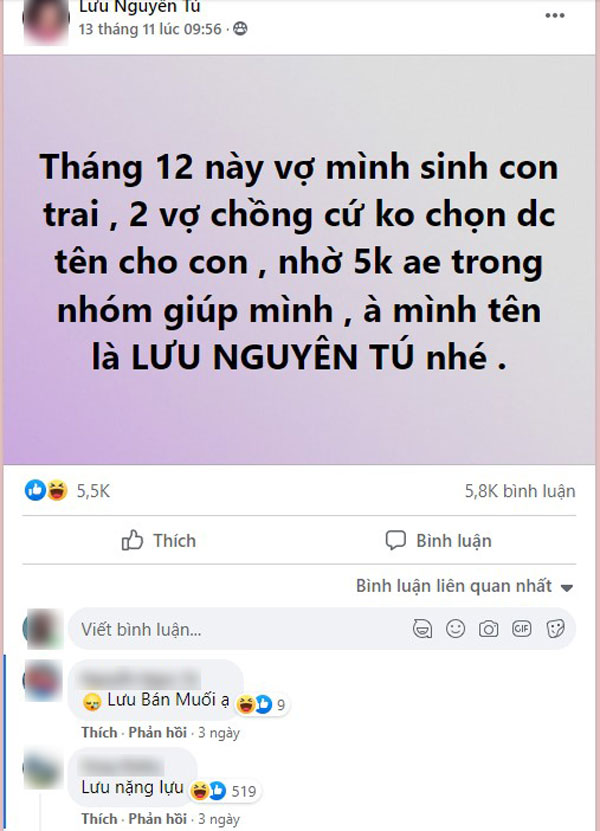The image size is (600, 831).
Task: Click the like reaction icon under post
Action: coord(35,490)
